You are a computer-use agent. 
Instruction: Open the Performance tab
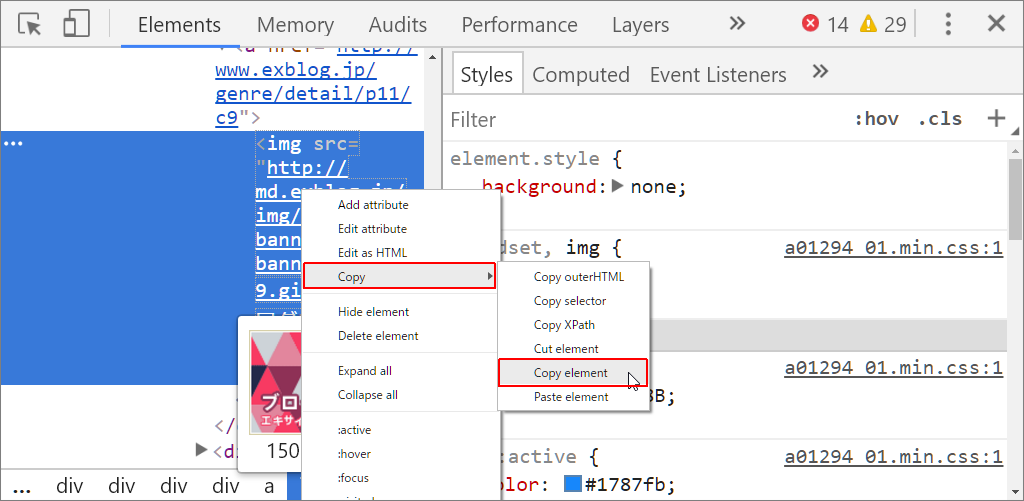click(519, 25)
